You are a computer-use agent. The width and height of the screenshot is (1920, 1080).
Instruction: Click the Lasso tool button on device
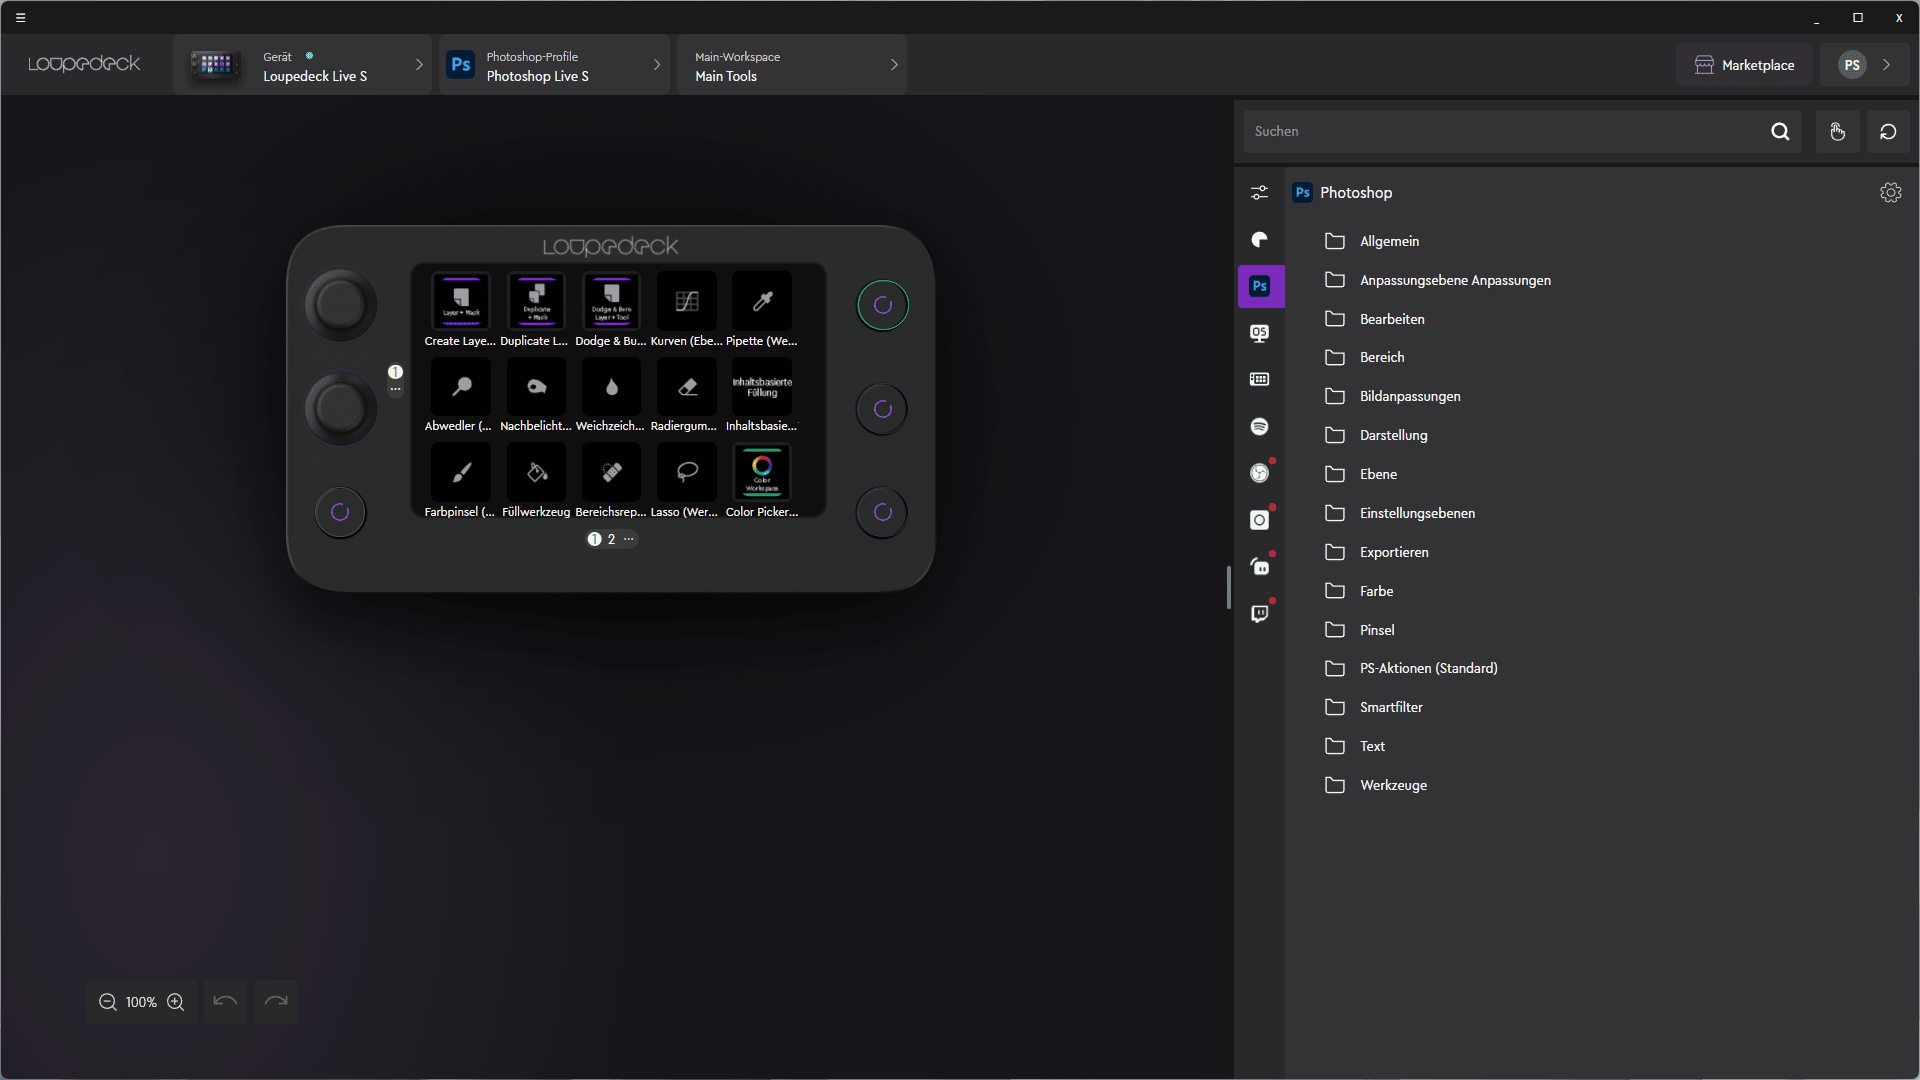(686, 473)
